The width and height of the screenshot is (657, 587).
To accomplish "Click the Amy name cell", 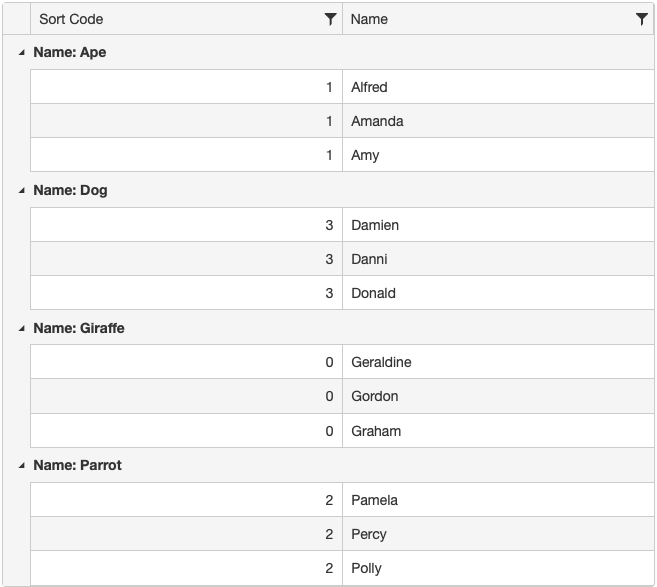I will pos(498,155).
